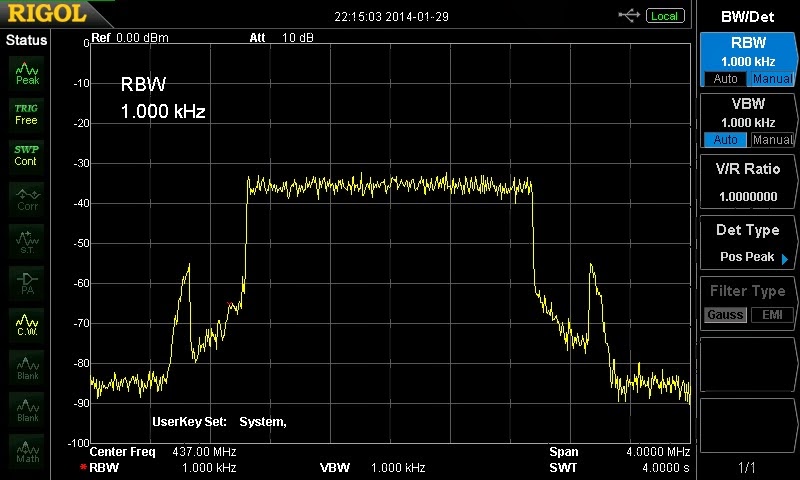Image resolution: width=800 pixels, height=480 pixels.
Task: Open the V/R Ratio softkey
Action: 748,182
